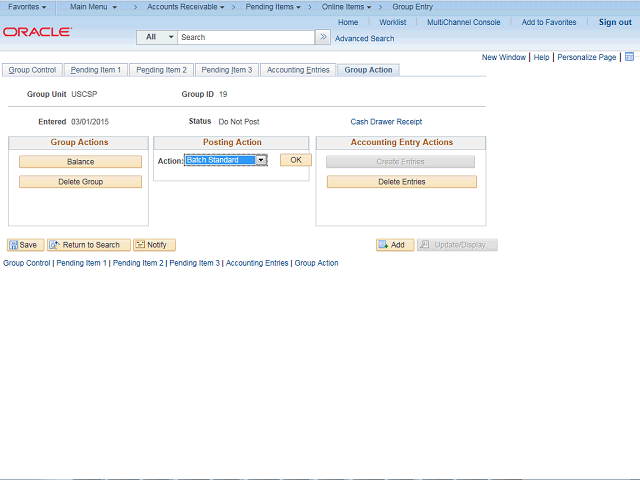Open the Favorites dropdown menu
The width and height of the screenshot is (640, 480).
point(27,7)
